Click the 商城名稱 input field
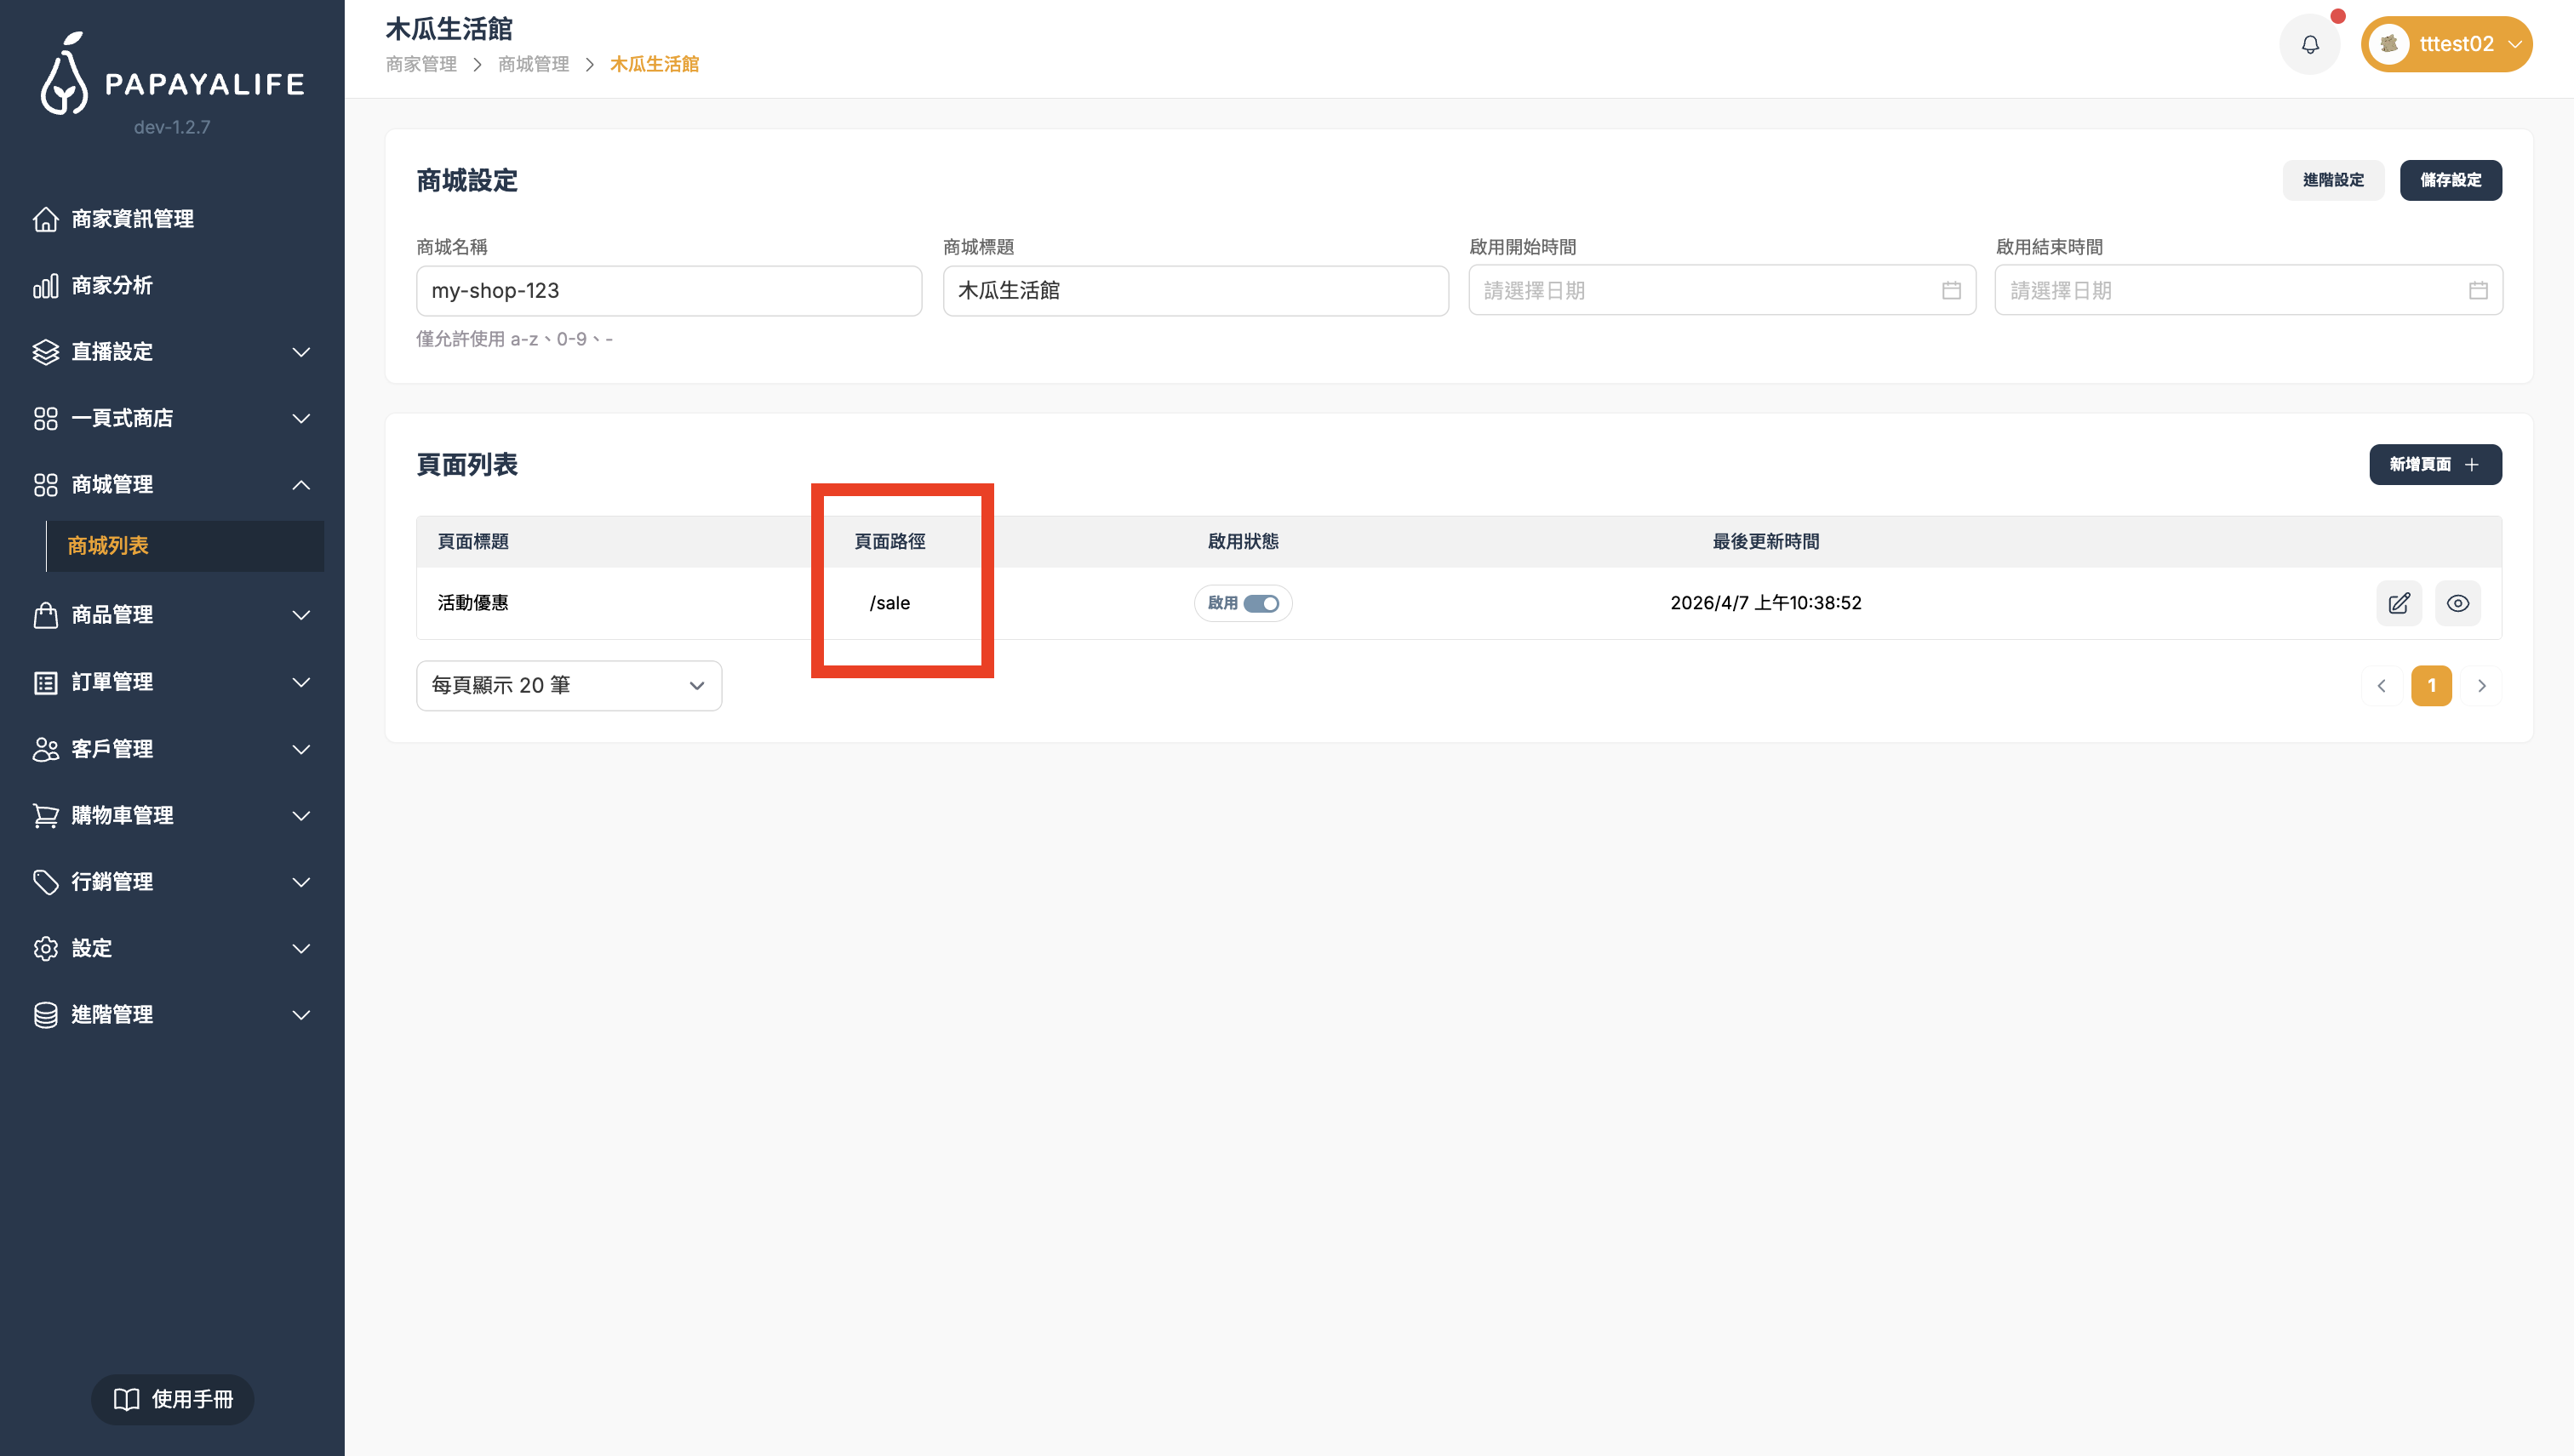The image size is (2574, 1456). pos(668,291)
